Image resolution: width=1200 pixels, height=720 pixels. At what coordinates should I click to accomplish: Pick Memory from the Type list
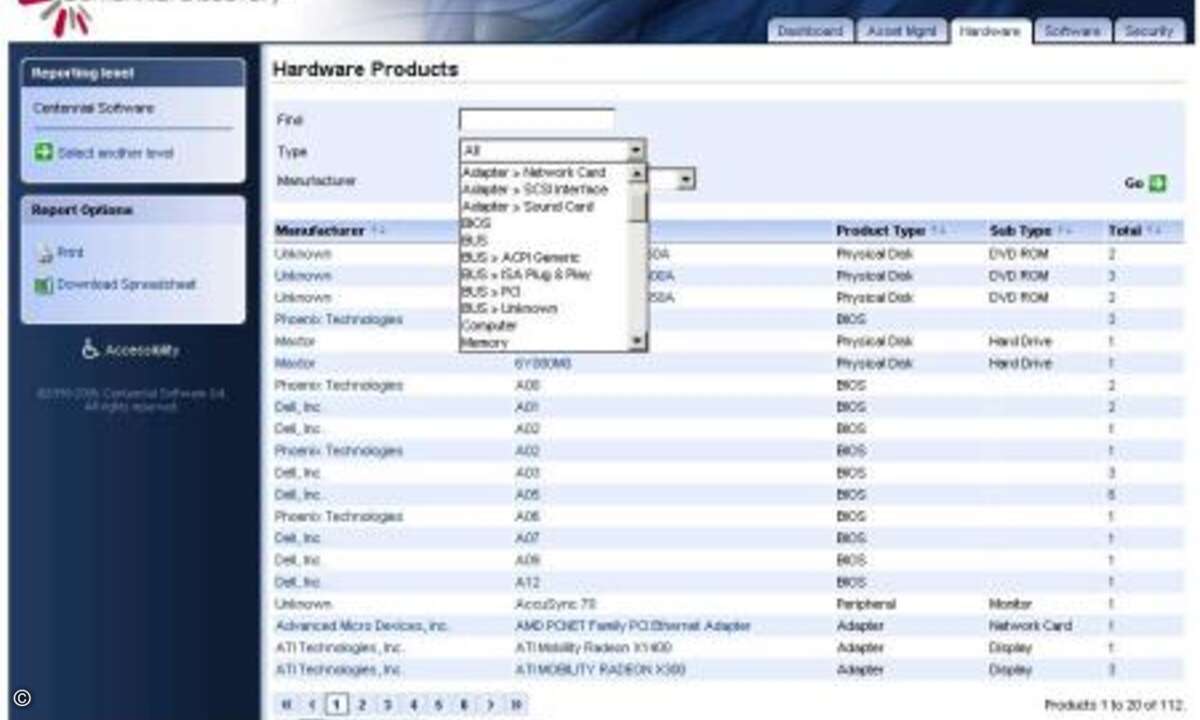click(x=543, y=342)
